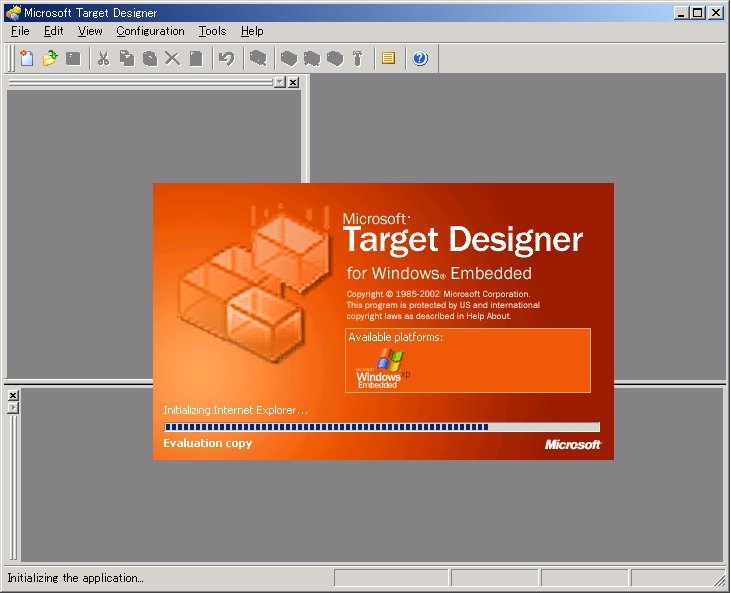Open the Help menu
731x593 pixels.
coord(252,31)
